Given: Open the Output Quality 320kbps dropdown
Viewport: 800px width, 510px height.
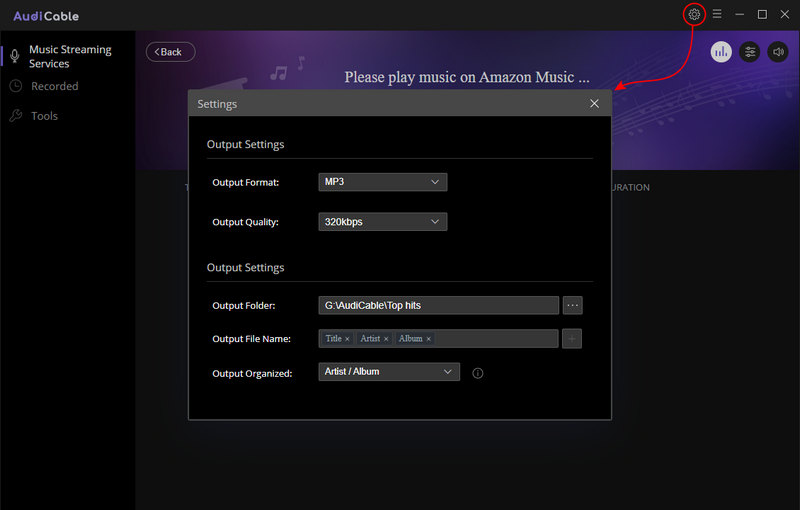Looking at the screenshot, I should (383, 222).
